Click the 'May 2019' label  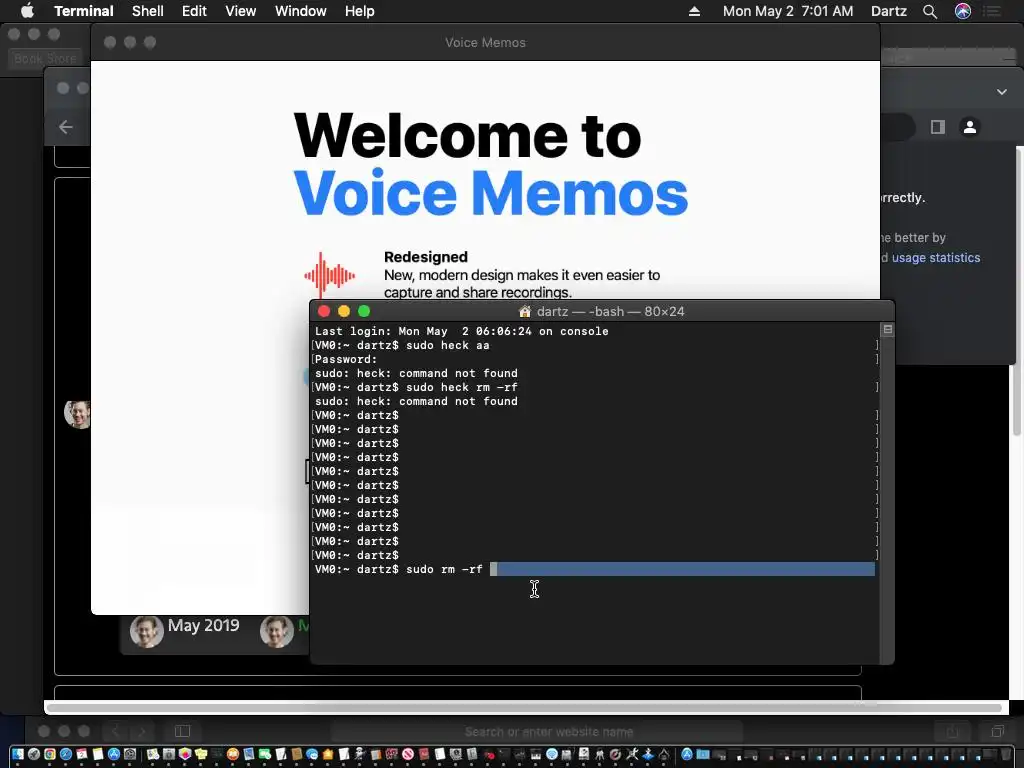click(x=204, y=626)
